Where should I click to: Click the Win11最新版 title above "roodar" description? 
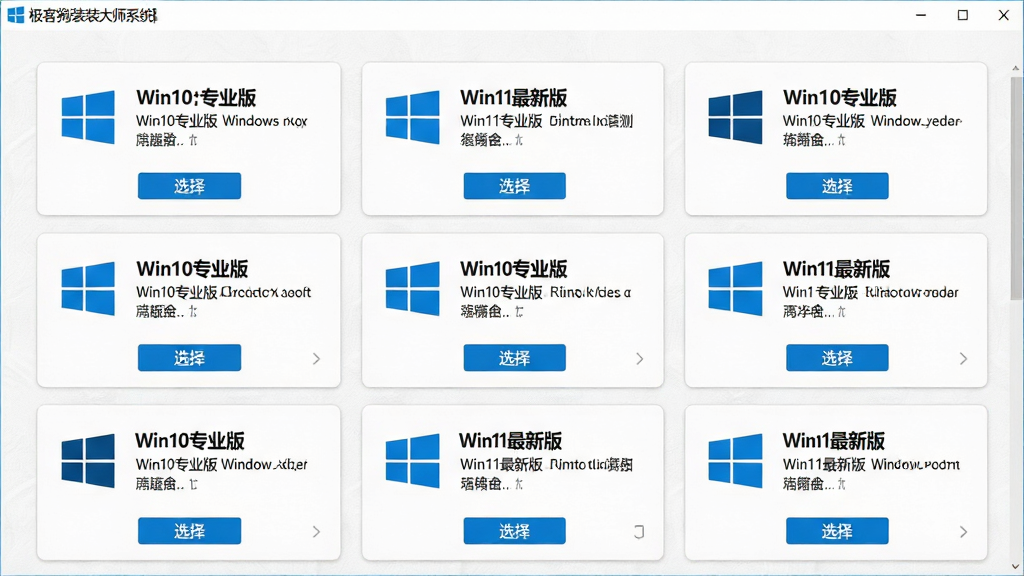837,269
